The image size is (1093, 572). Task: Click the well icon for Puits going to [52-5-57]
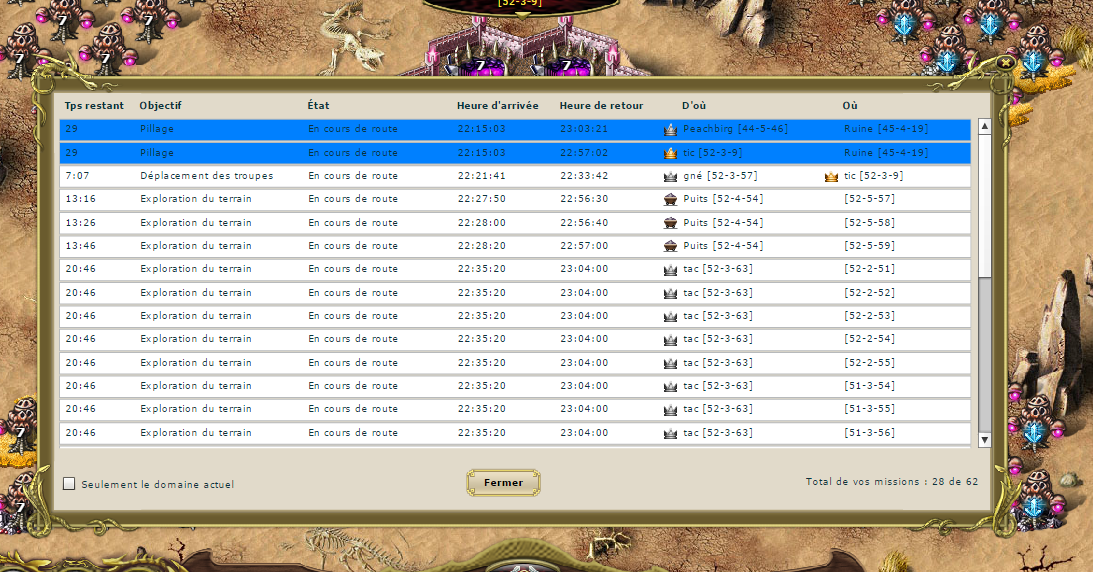pos(670,199)
